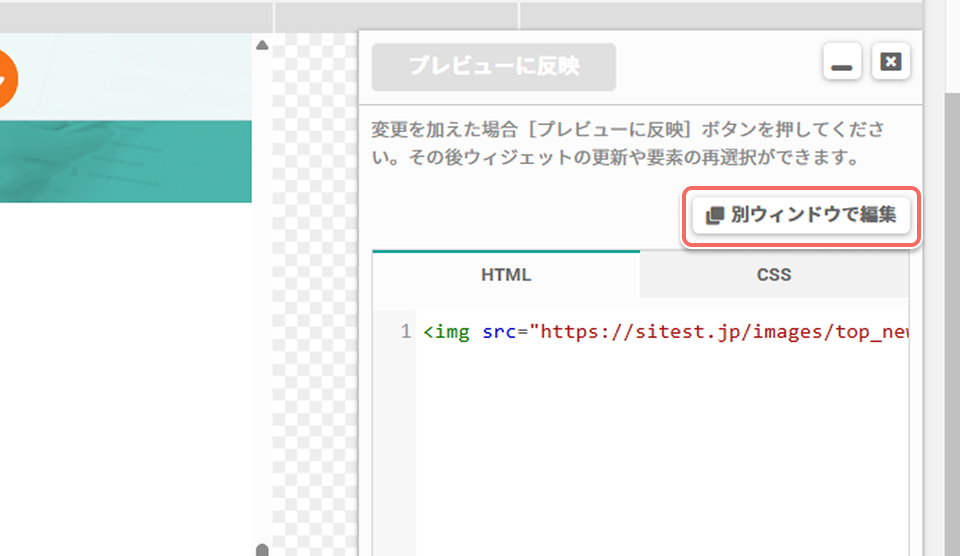Click the teal banner image in the preview

[x=126, y=161]
